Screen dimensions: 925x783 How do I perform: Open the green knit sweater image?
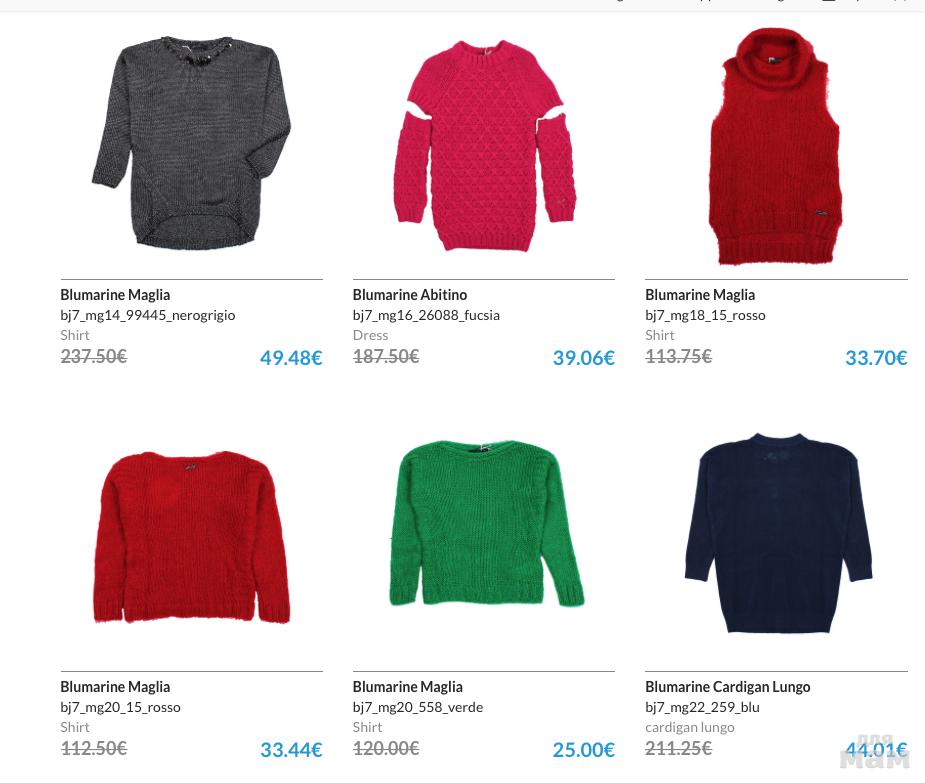tap(486, 523)
